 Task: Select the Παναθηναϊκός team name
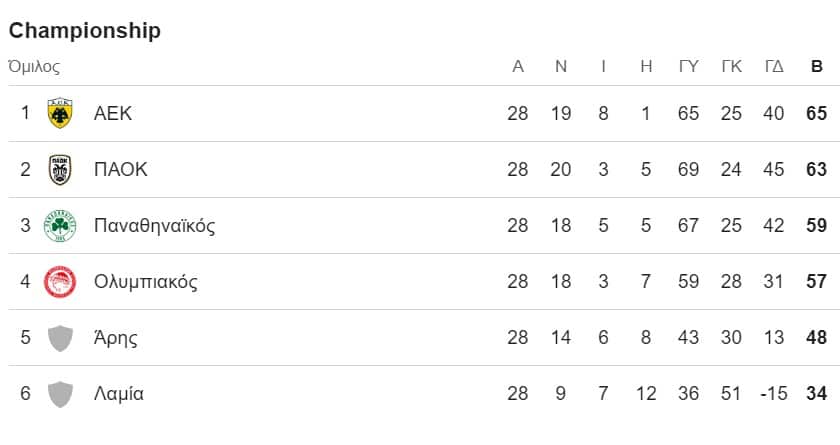154,226
